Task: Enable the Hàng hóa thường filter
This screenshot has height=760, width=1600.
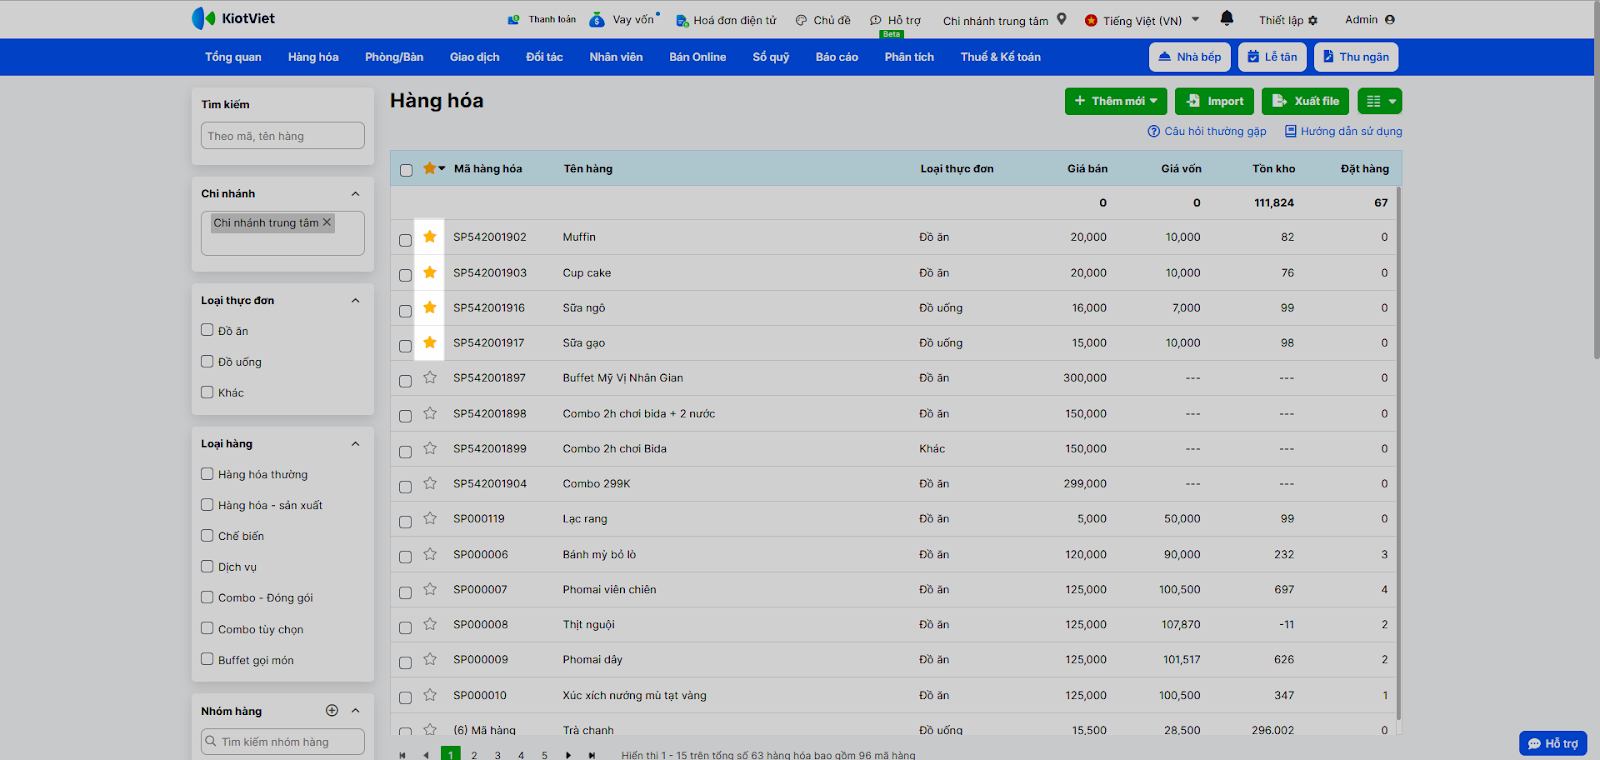Action: click(207, 474)
